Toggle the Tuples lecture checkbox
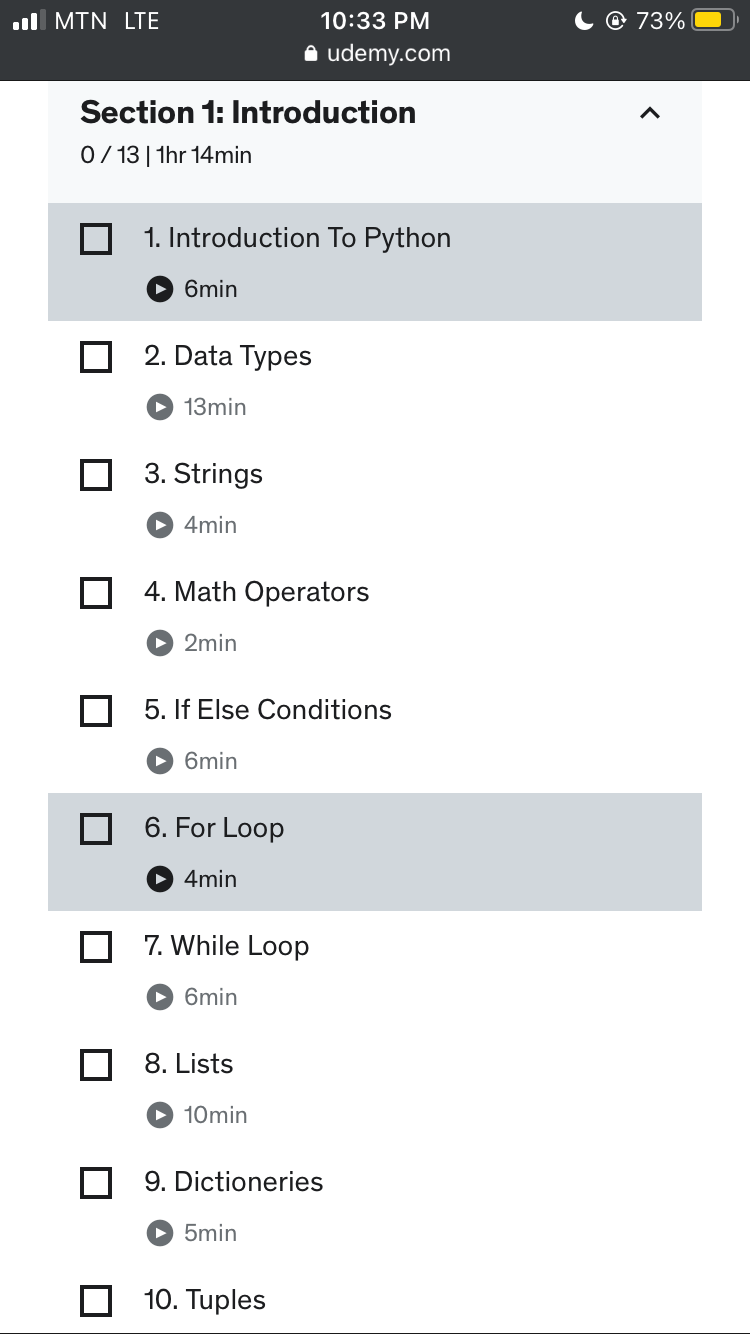 pyautogui.click(x=96, y=1301)
